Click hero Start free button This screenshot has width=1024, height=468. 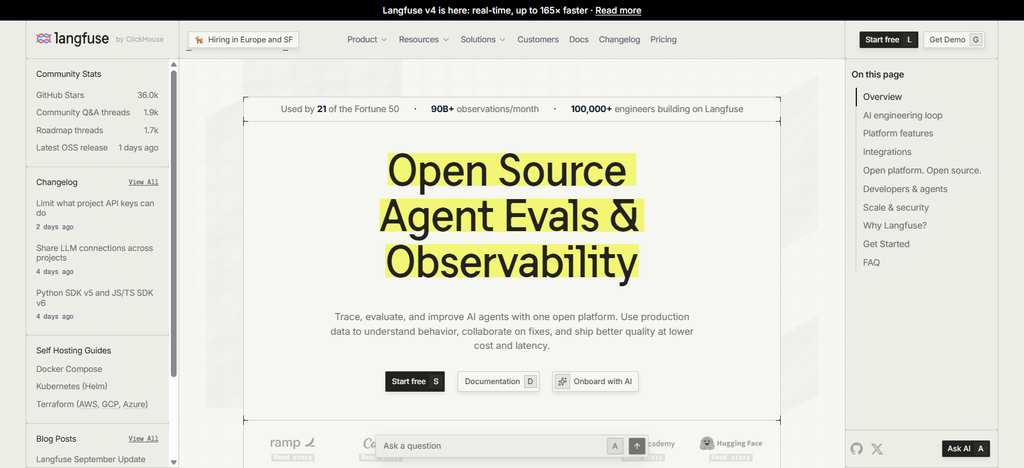point(415,381)
